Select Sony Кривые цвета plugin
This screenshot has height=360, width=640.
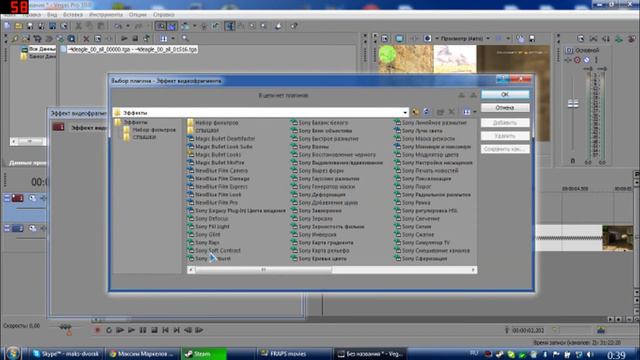tap(322, 258)
